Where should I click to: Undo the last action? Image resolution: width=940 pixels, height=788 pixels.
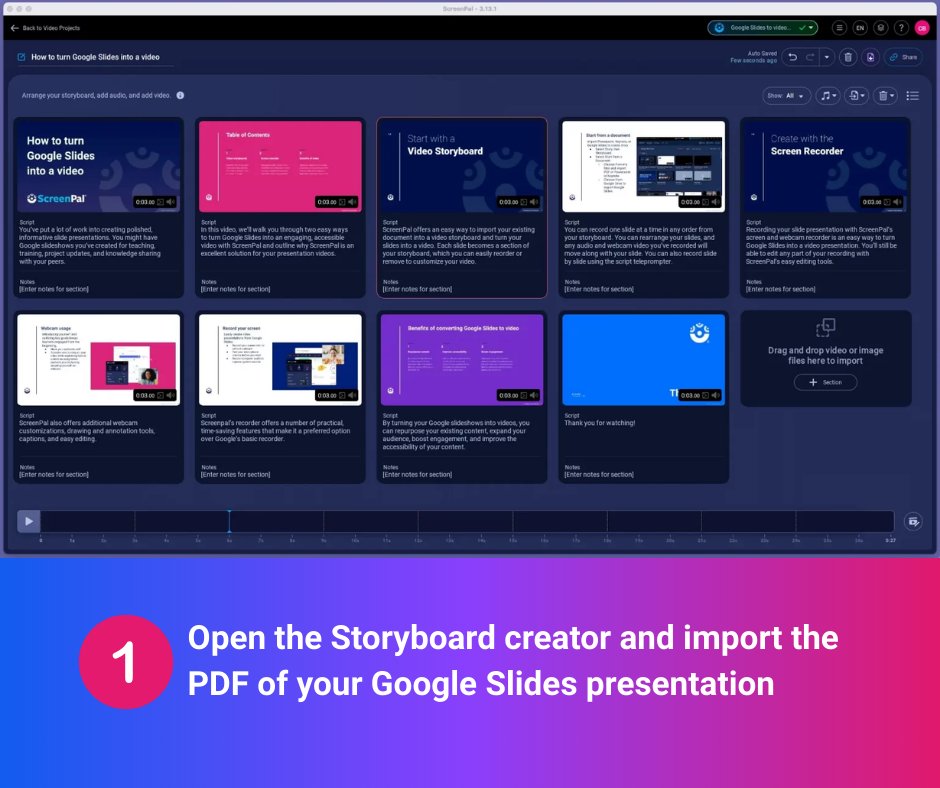[x=793, y=57]
